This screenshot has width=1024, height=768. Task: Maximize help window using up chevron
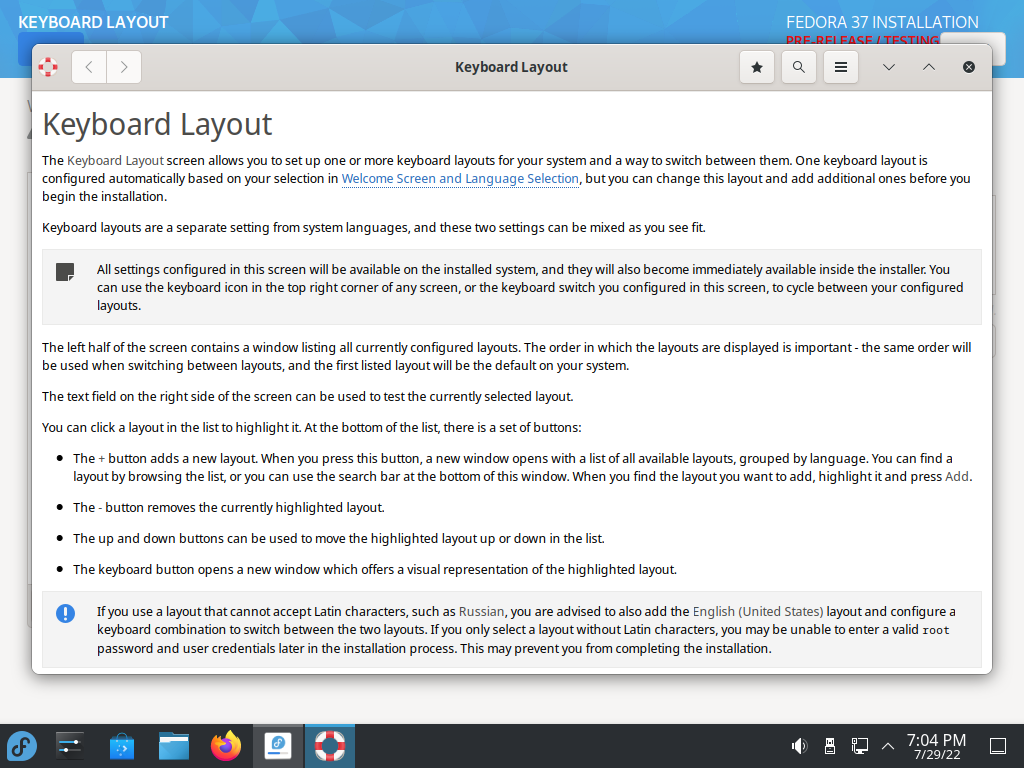pos(929,67)
